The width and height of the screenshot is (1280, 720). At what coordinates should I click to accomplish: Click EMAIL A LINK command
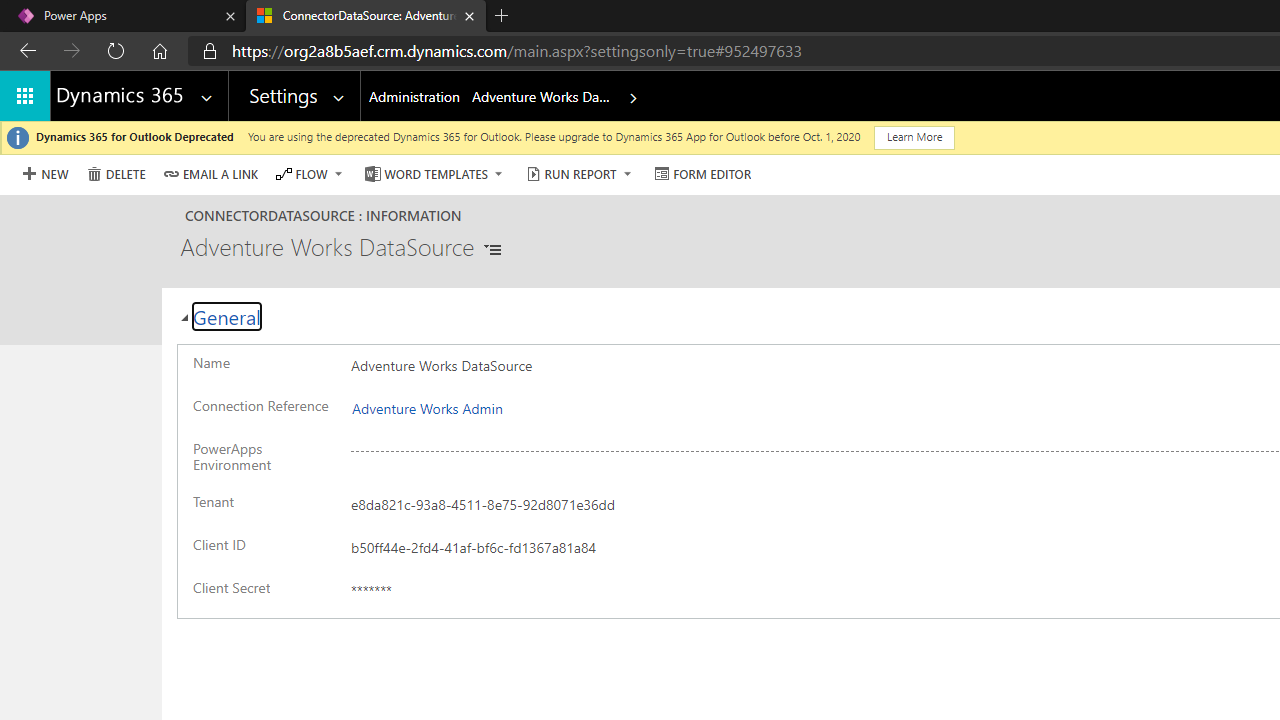(x=211, y=174)
